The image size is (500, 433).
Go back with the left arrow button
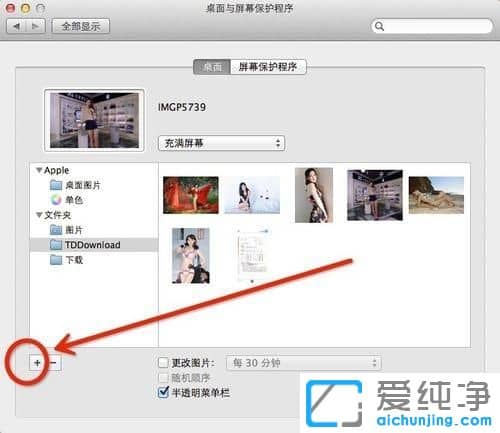[16, 26]
